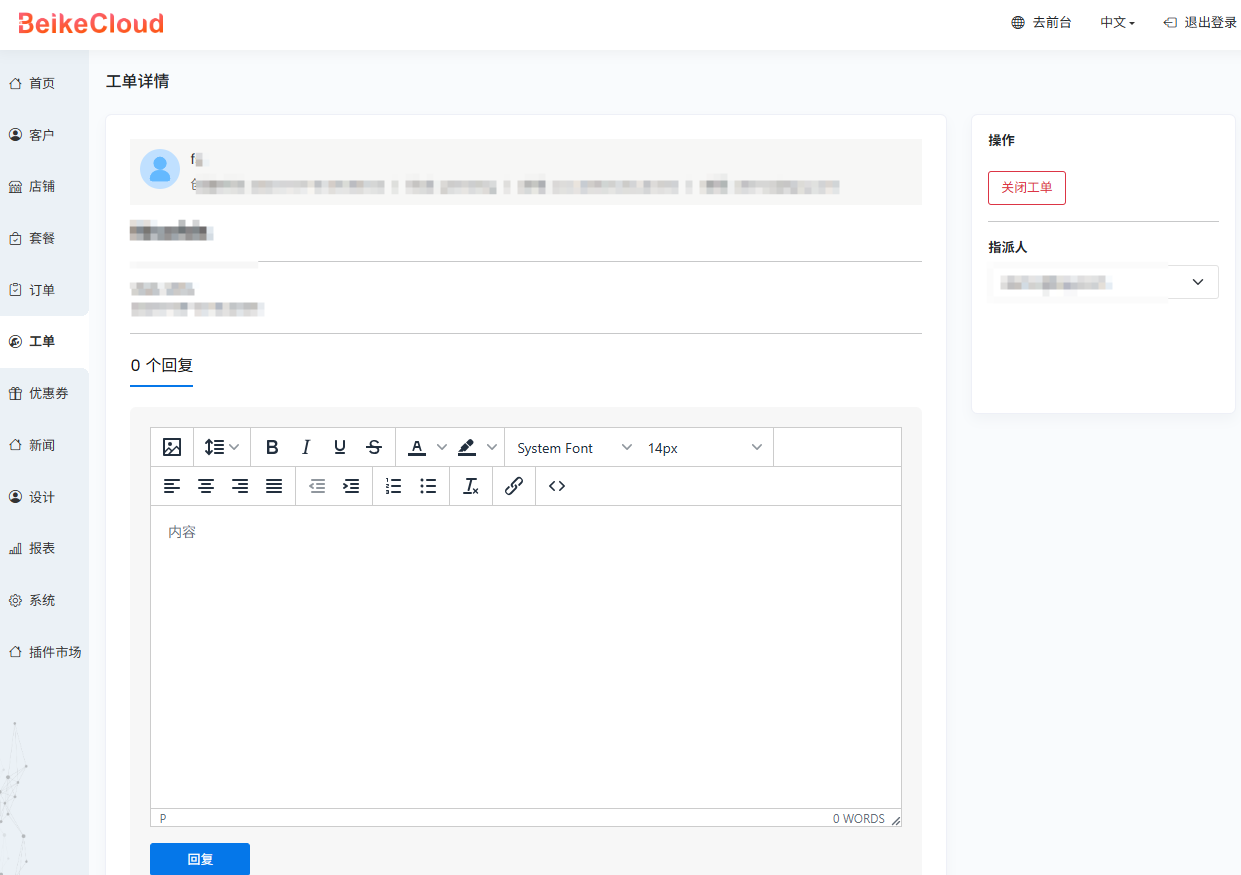Align text left
The height and width of the screenshot is (875, 1241).
(x=172, y=486)
